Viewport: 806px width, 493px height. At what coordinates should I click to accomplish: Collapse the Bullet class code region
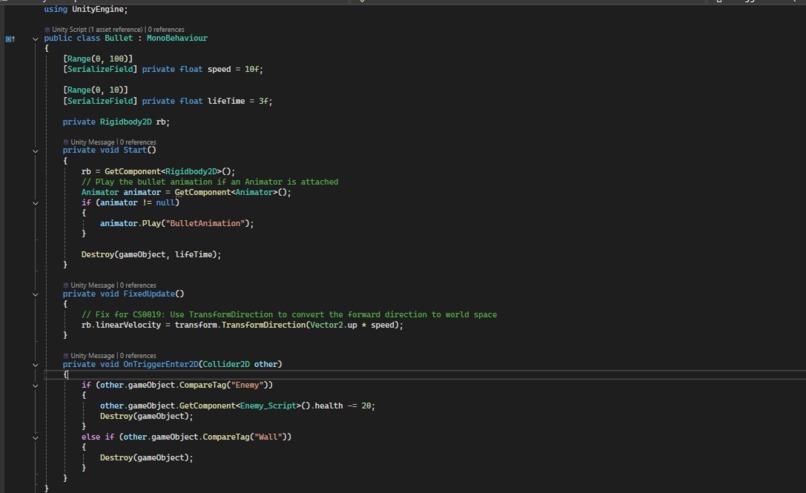point(35,39)
